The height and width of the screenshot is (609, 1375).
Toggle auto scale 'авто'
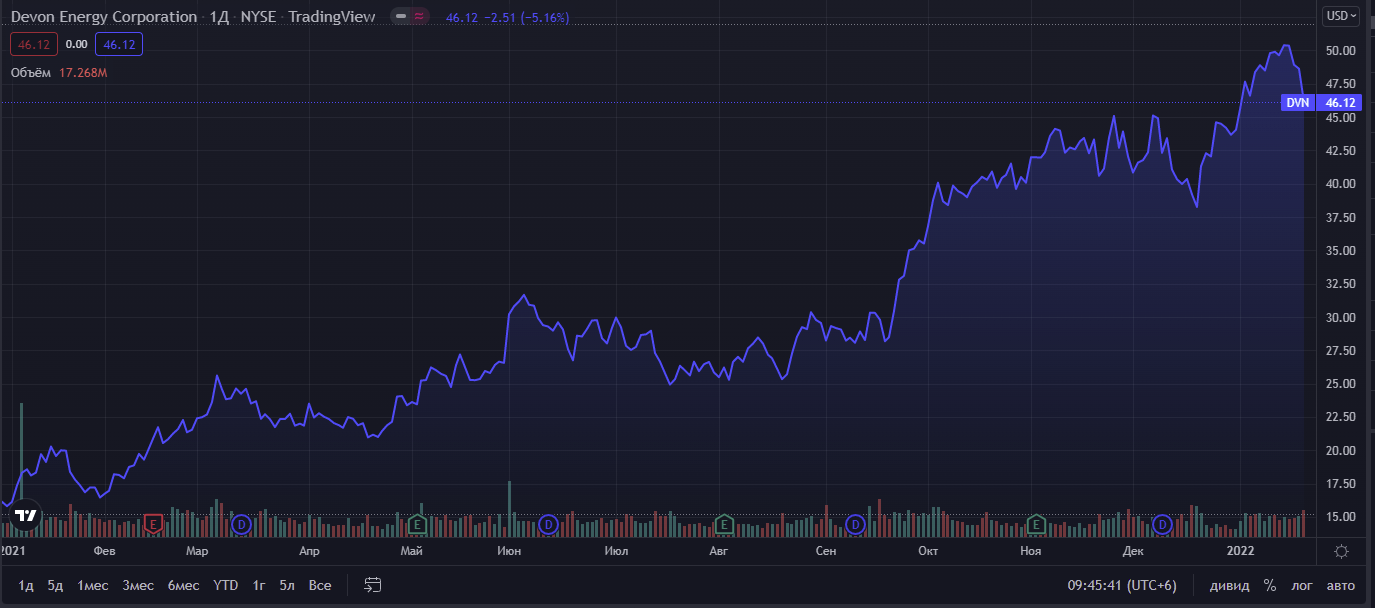(x=1341, y=585)
